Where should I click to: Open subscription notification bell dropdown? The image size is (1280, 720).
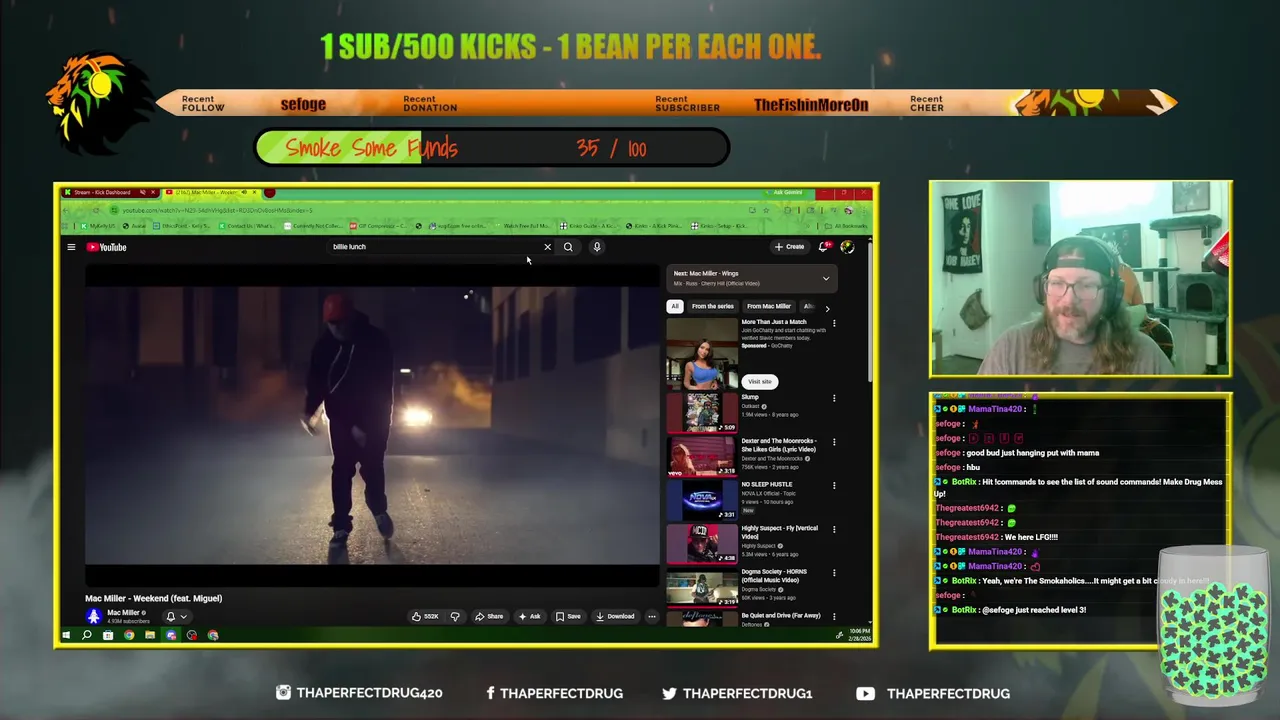click(x=176, y=617)
